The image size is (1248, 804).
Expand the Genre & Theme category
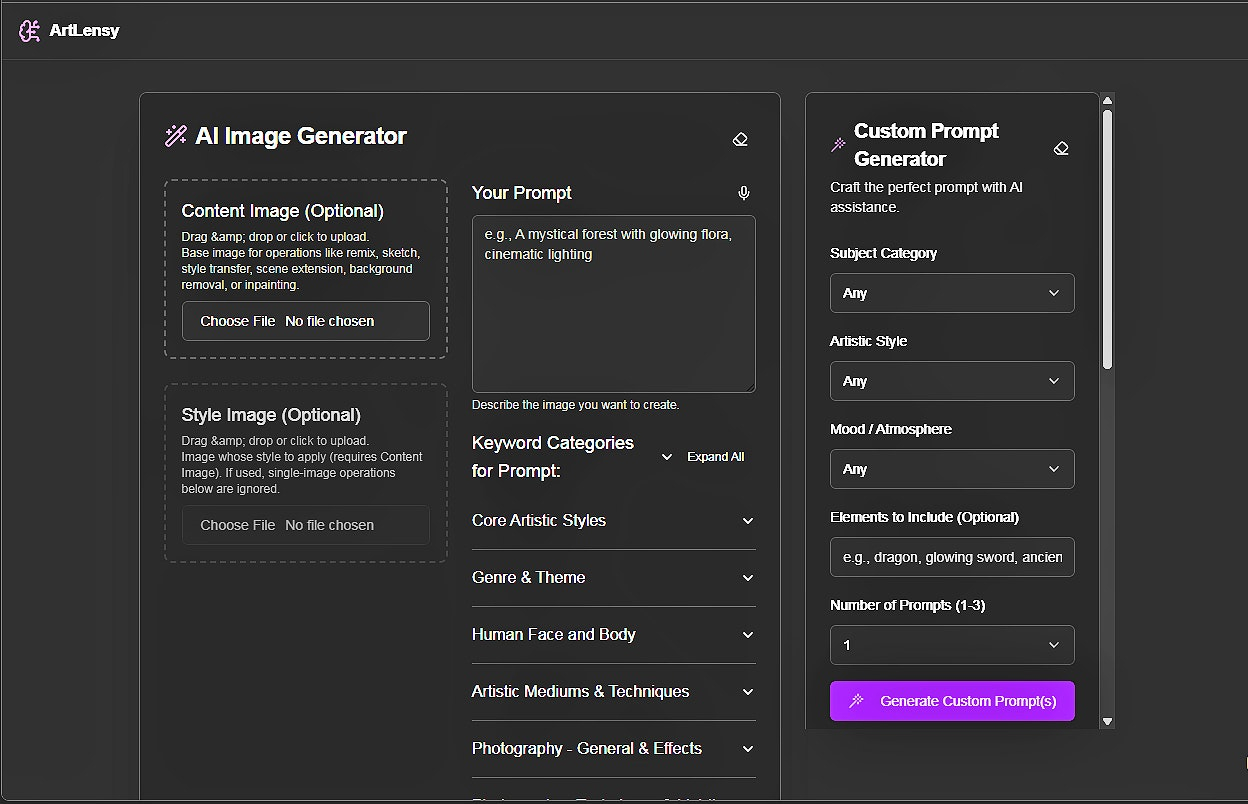coord(613,578)
